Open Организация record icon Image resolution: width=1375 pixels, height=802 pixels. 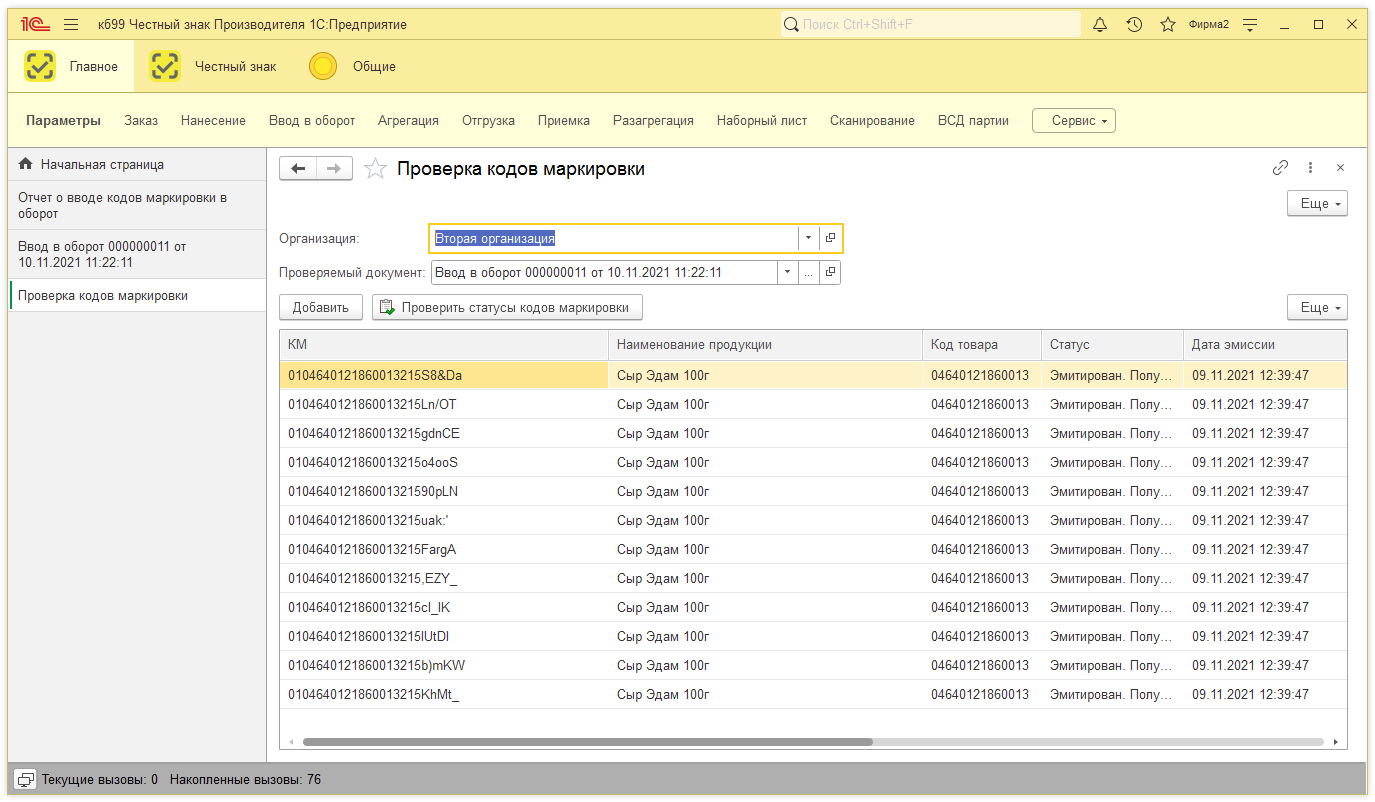(831, 238)
